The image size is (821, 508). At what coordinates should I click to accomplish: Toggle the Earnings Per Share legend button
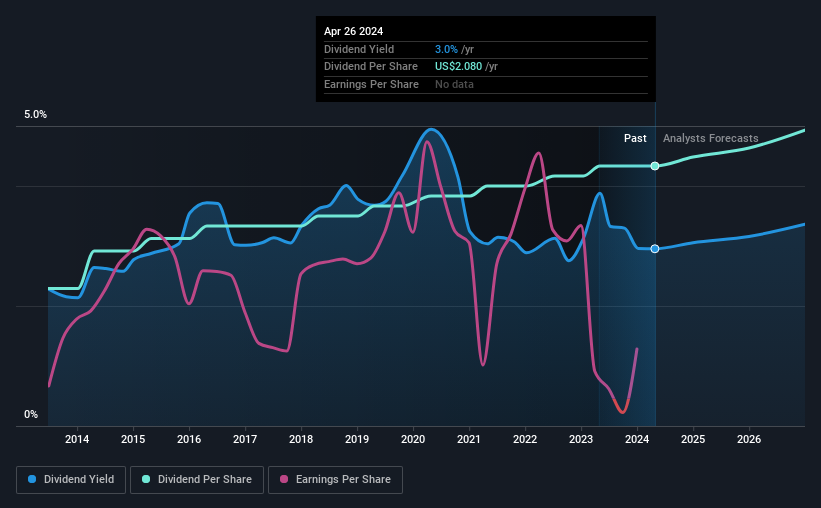(335, 480)
